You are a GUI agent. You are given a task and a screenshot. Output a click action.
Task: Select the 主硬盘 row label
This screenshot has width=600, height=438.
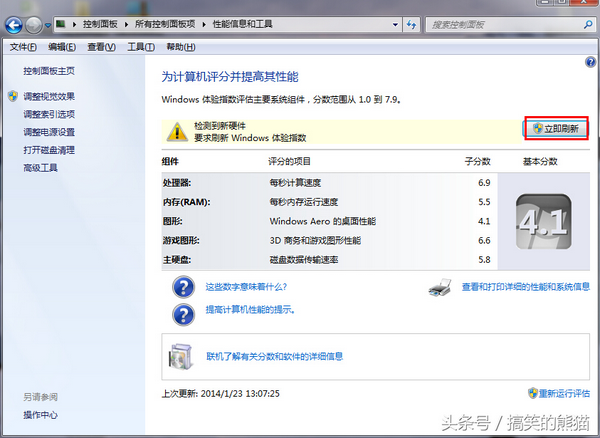176,260
